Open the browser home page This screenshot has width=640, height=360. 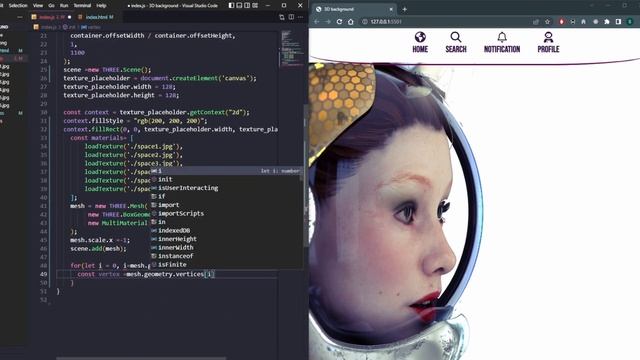coord(351,22)
